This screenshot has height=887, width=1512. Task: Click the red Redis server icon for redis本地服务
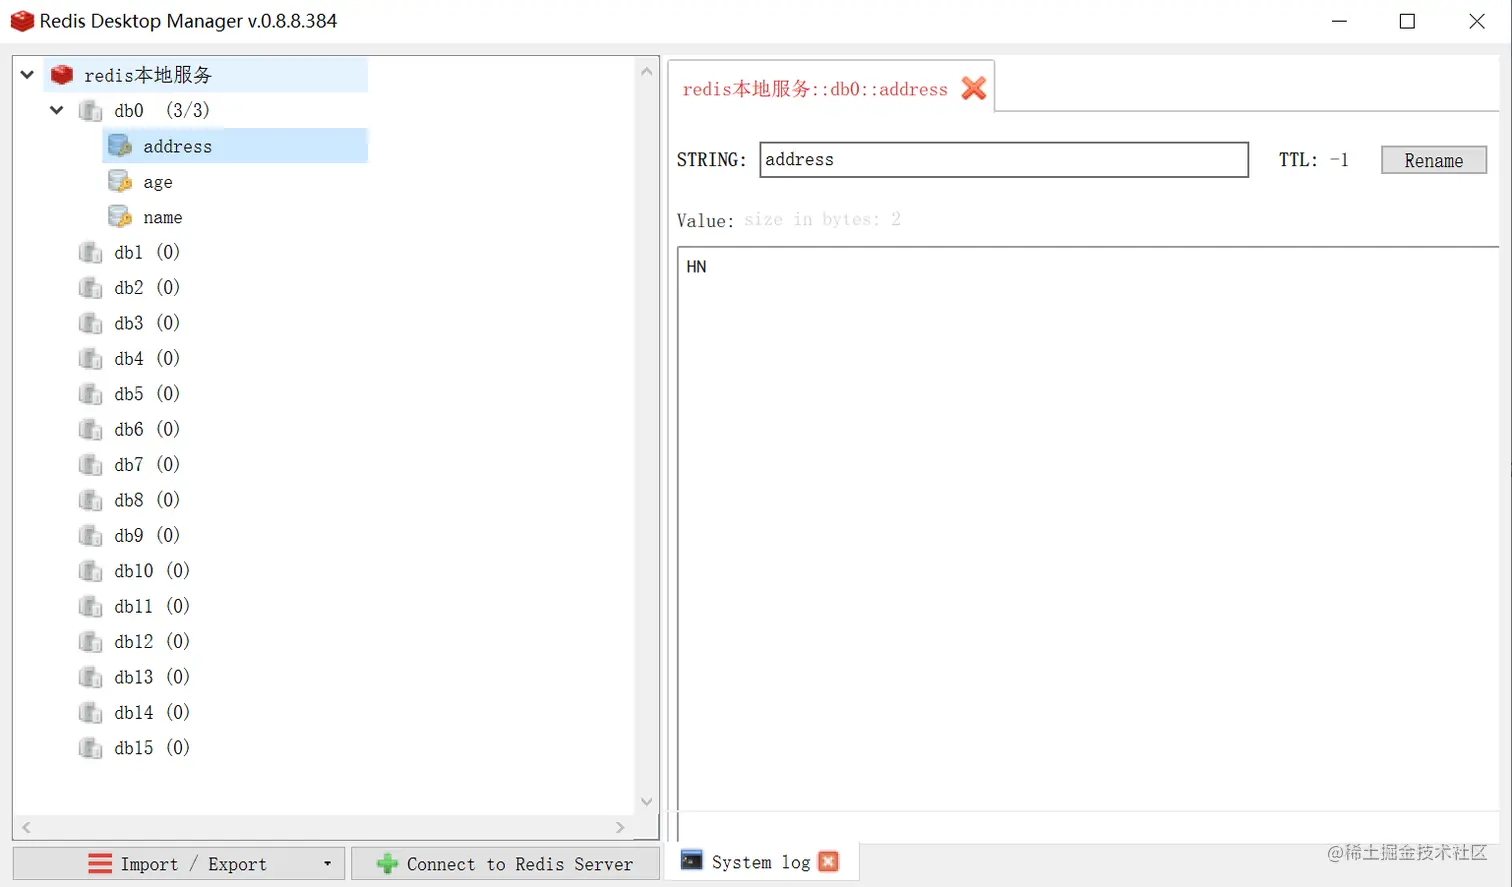(62, 75)
